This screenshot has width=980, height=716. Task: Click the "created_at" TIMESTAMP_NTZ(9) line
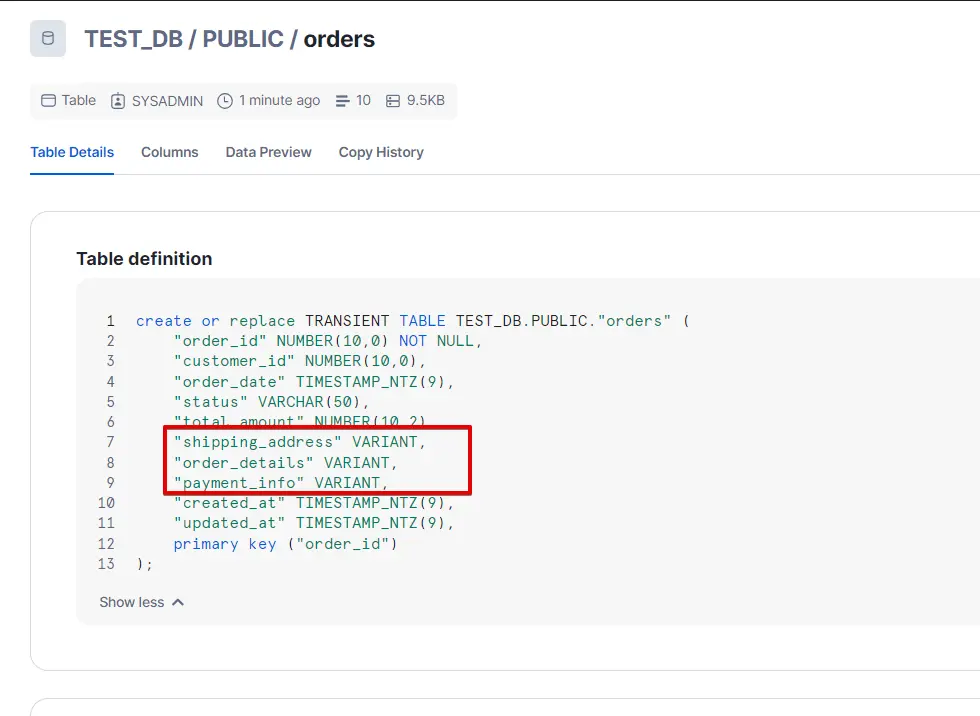(314, 503)
